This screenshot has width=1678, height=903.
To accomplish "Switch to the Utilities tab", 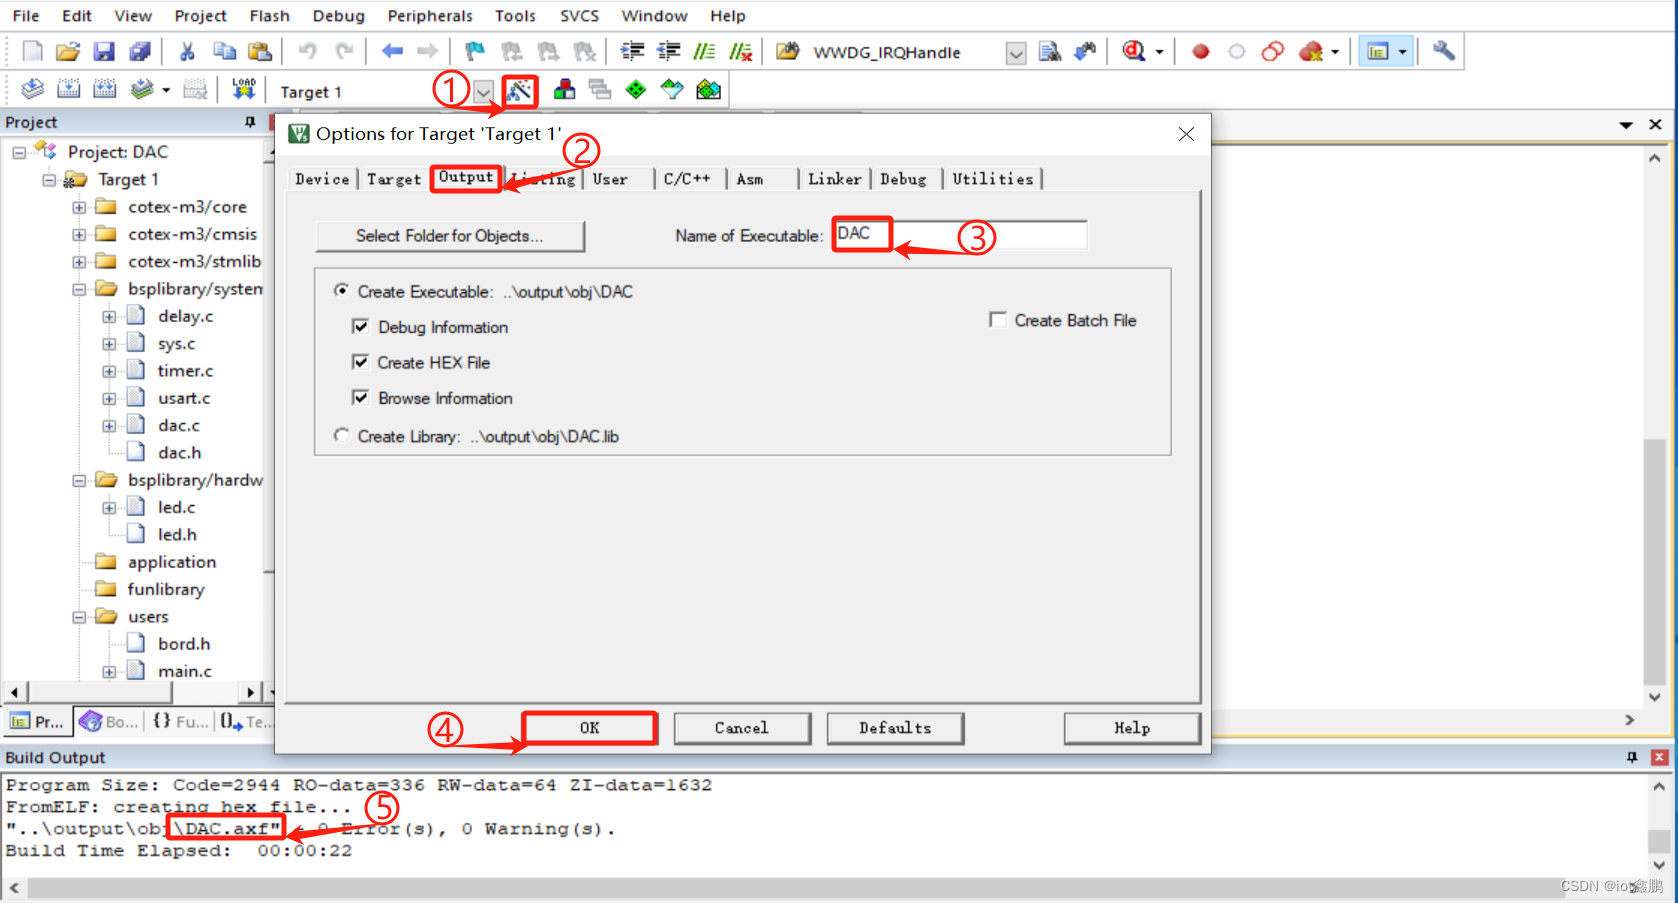I will [x=992, y=179].
